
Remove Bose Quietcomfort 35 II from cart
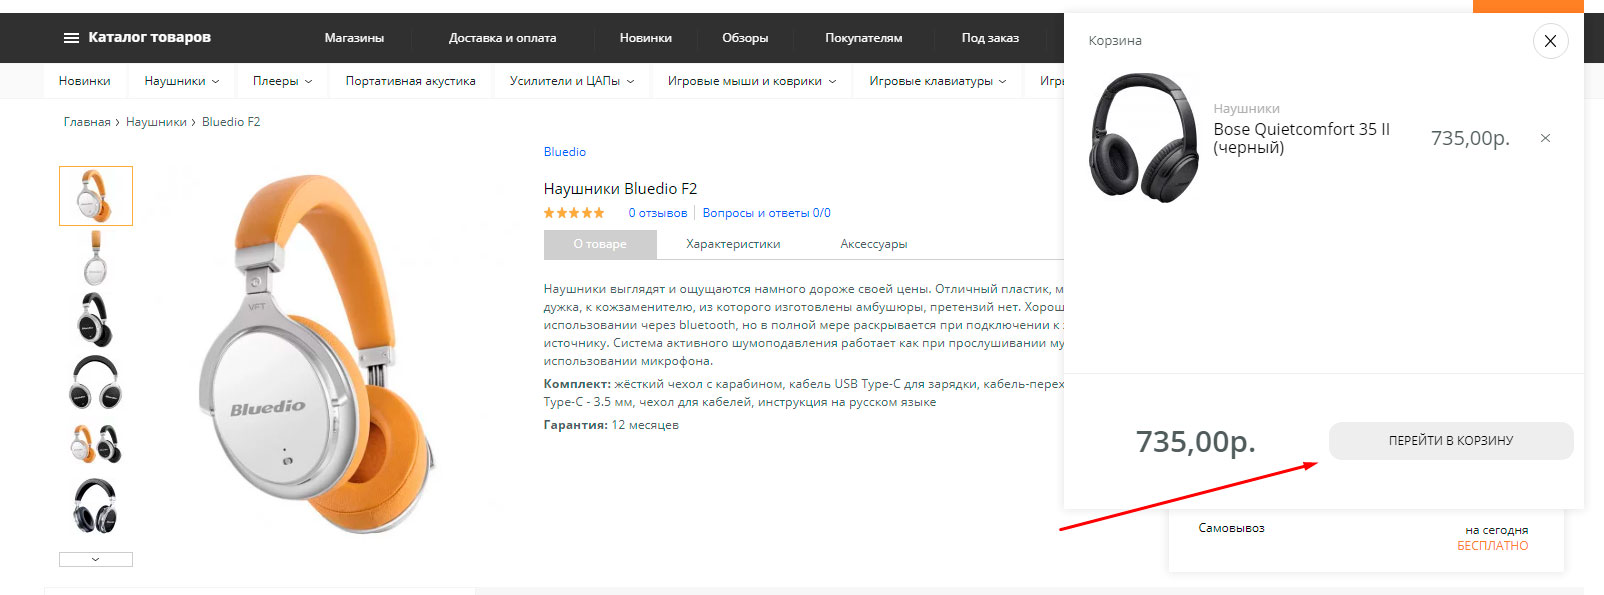pyautogui.click(x=1545, y=138)
